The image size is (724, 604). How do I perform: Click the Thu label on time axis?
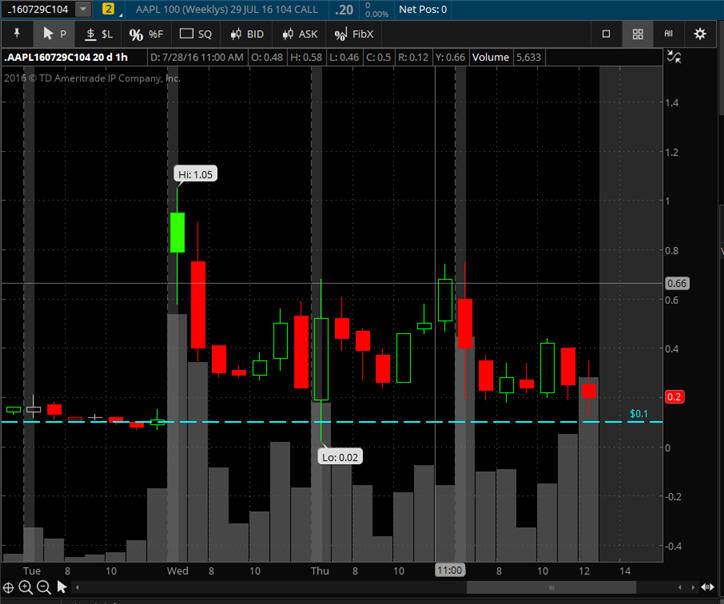[320, 571]
